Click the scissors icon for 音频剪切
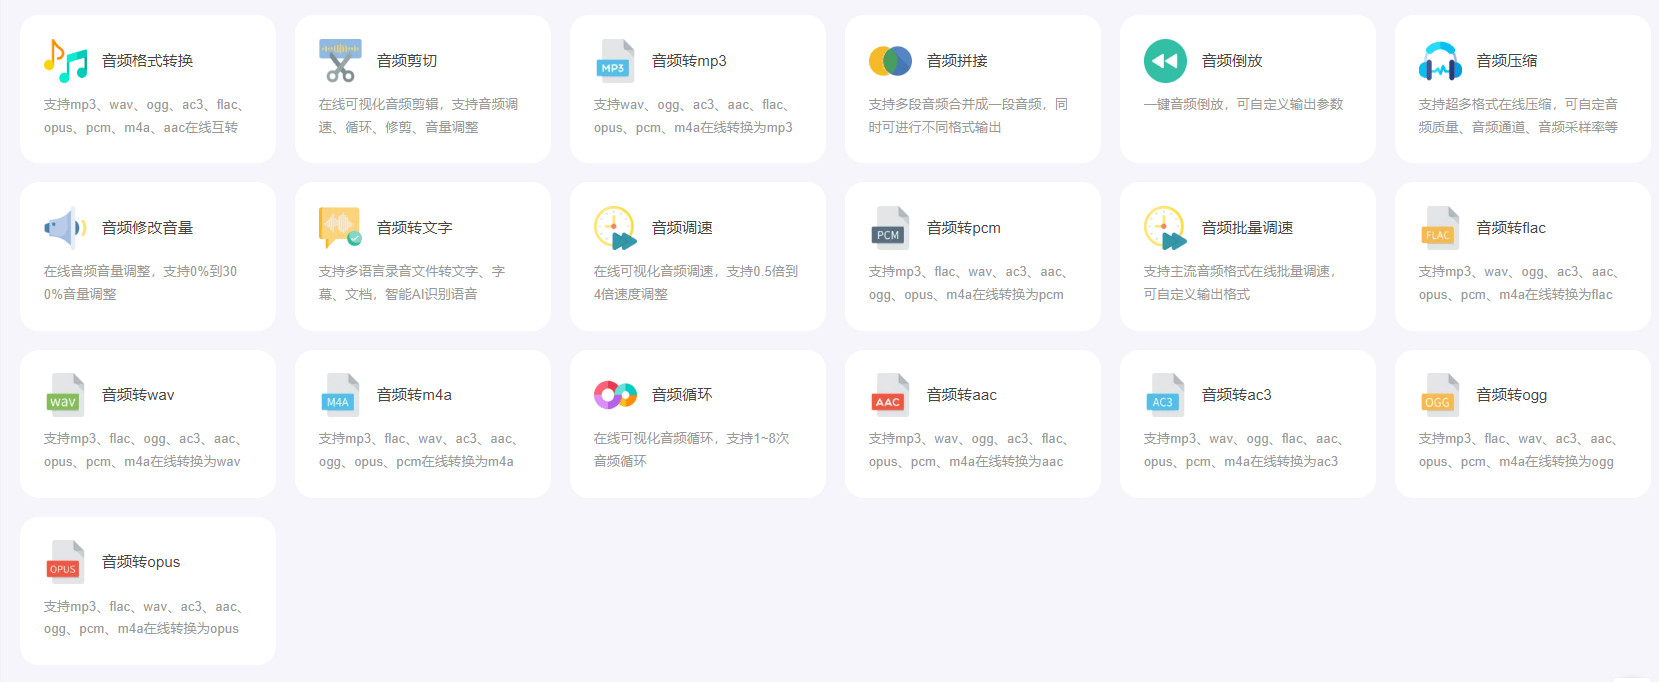 click(340, 61)
